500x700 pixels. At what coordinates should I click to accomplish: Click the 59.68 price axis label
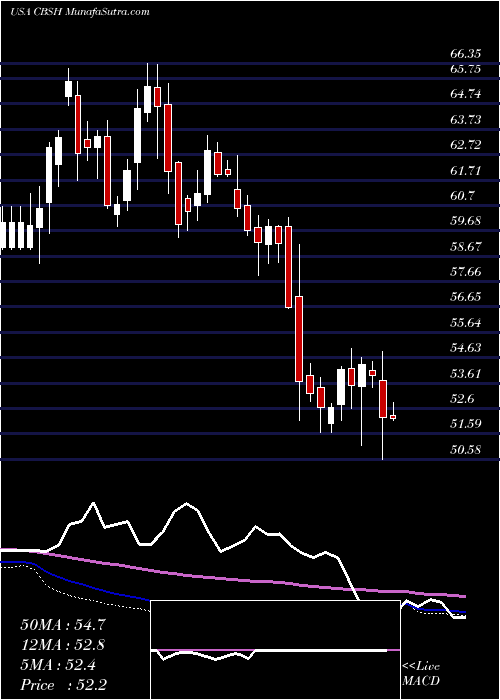[x=466, y=221]
